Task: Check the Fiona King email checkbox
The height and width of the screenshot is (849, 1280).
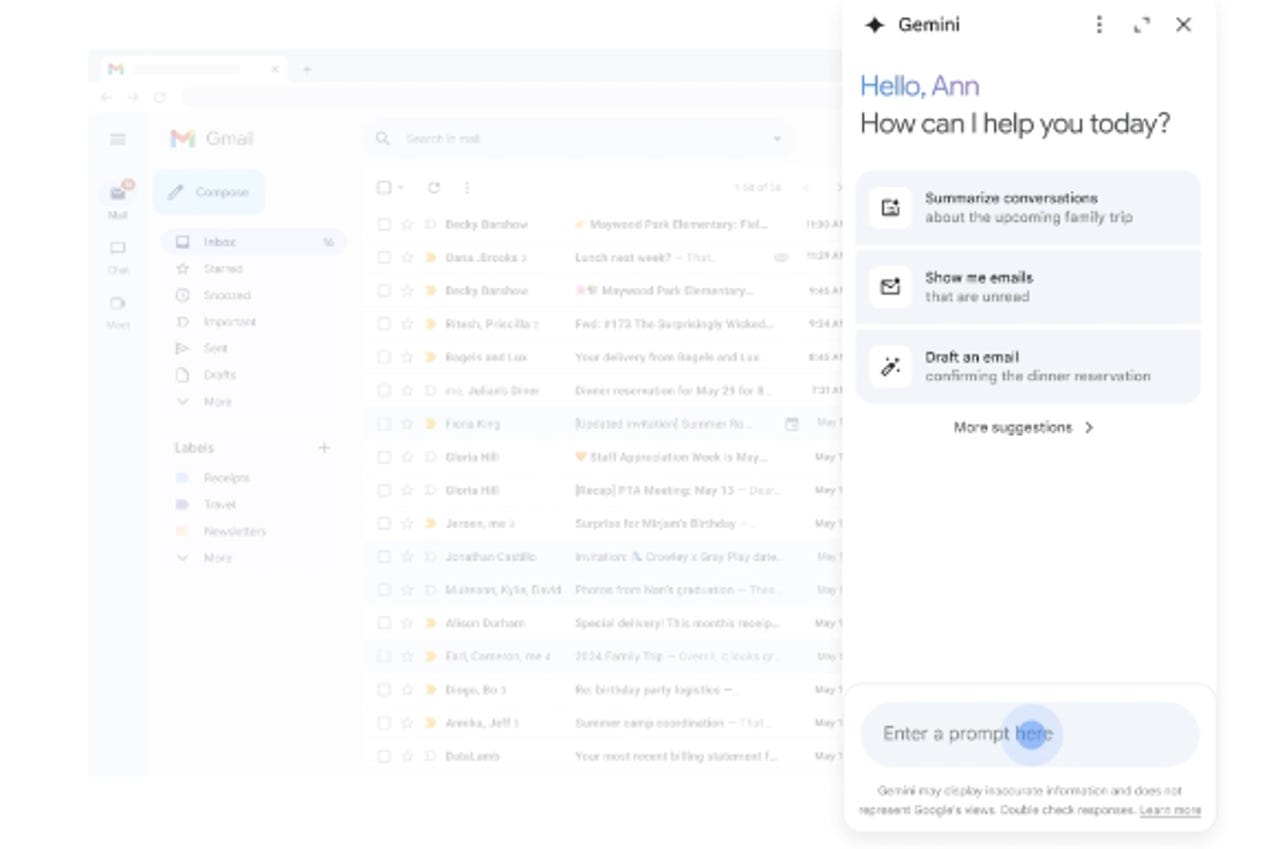Action: pos(383,424)
